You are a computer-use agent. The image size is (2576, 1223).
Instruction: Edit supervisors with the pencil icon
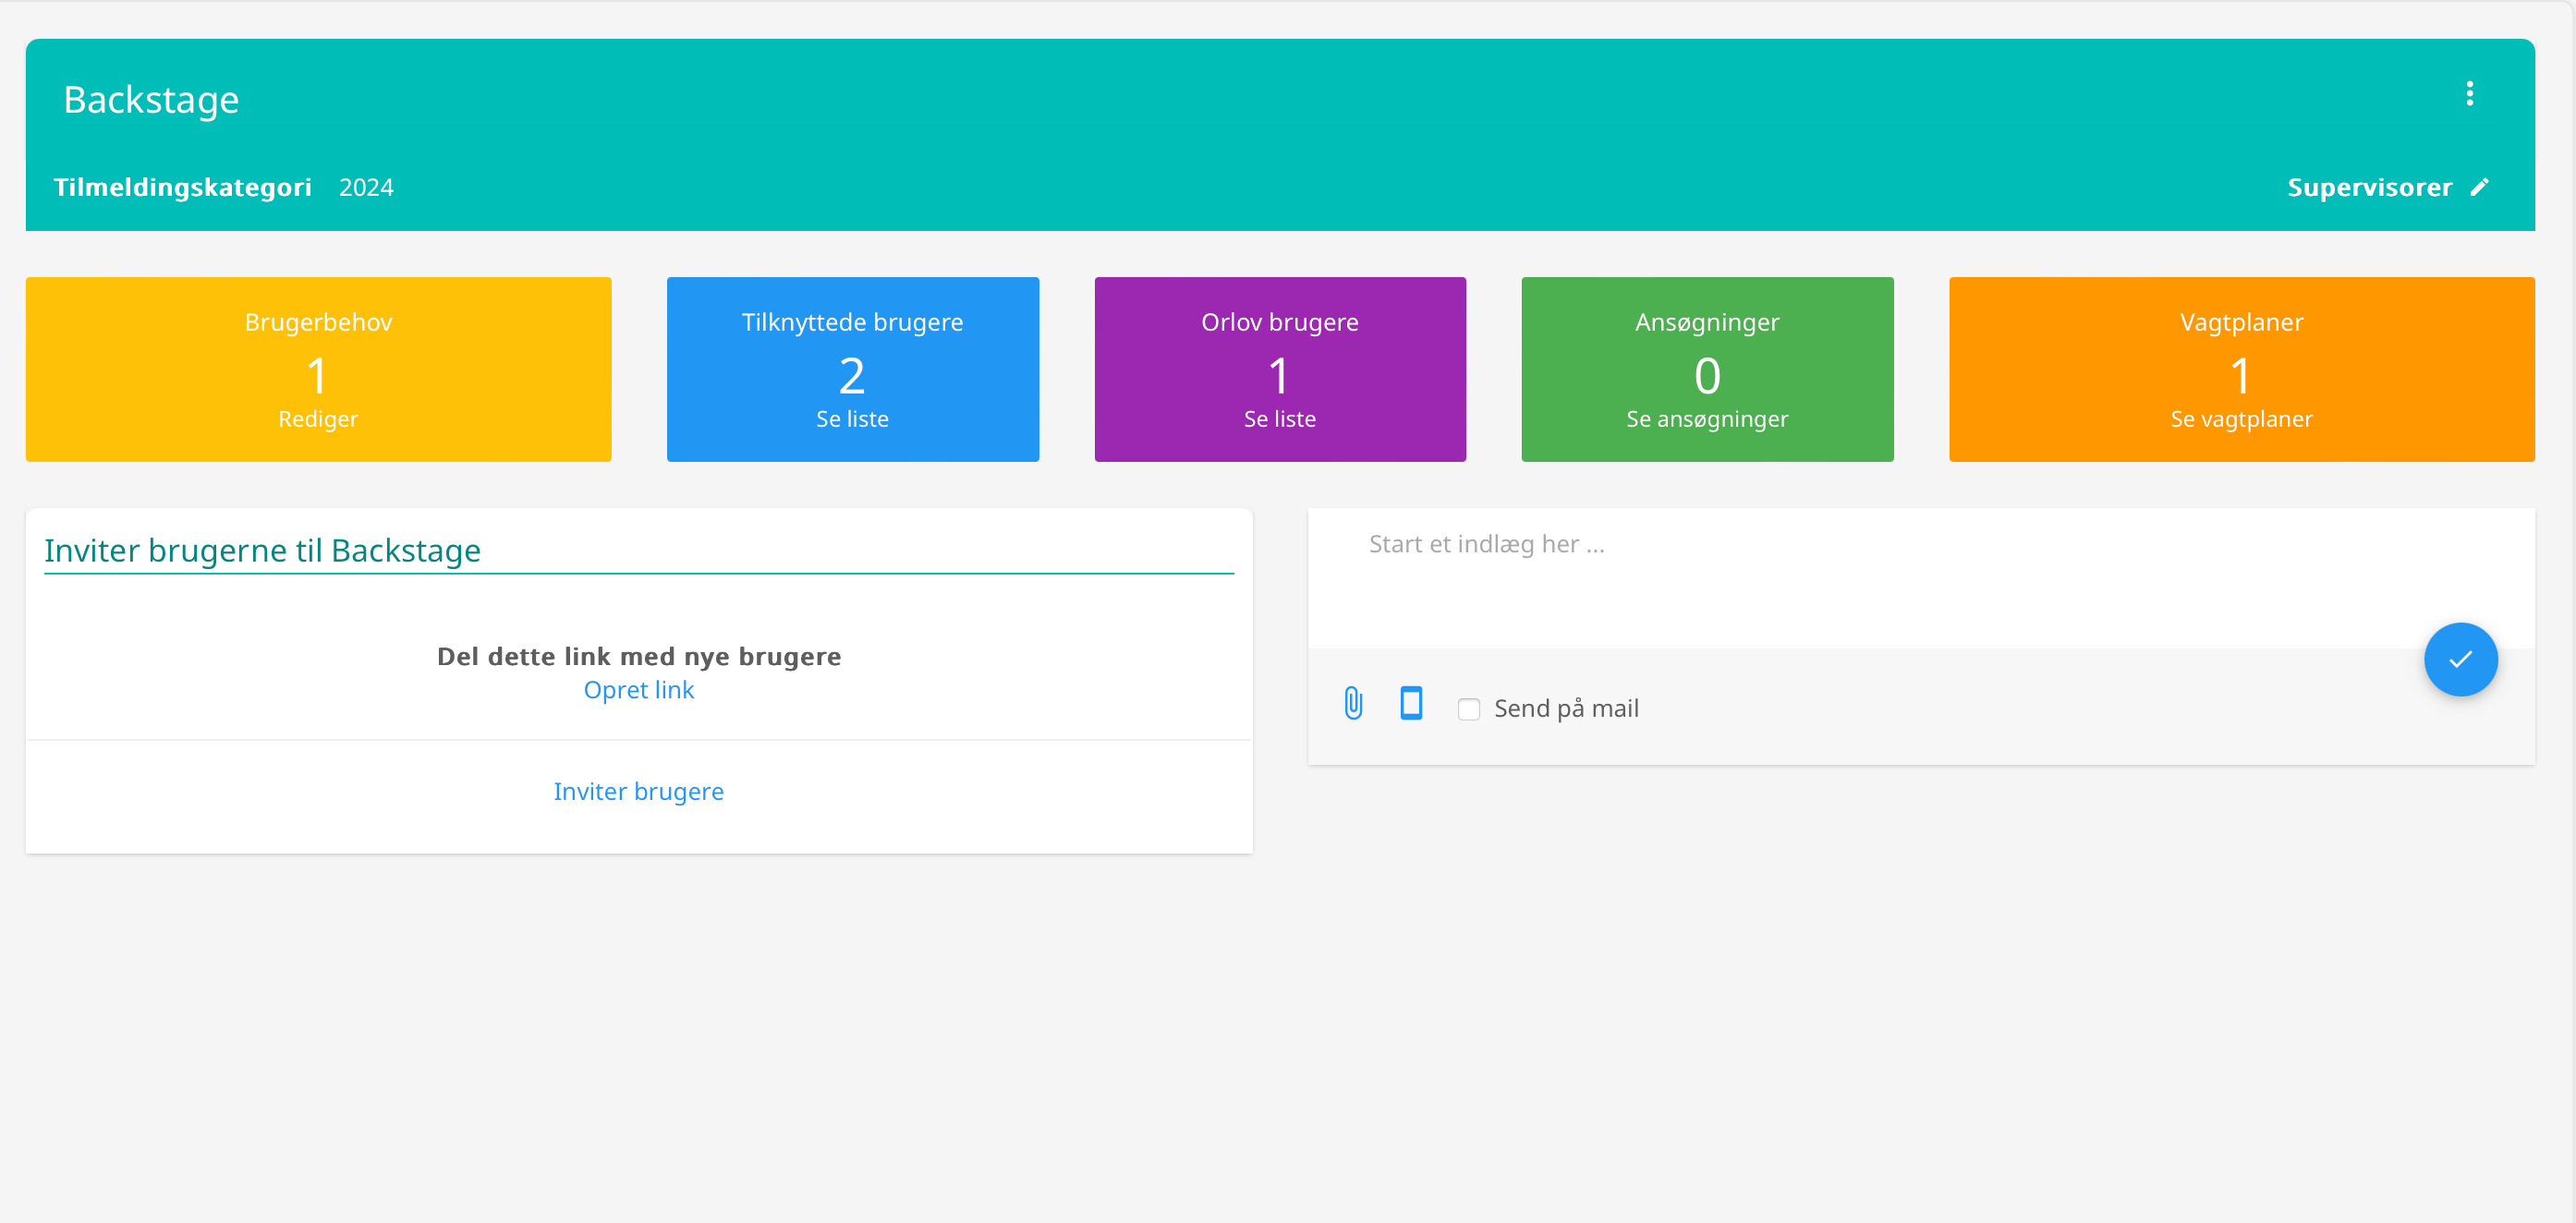tap(2479, 188)
